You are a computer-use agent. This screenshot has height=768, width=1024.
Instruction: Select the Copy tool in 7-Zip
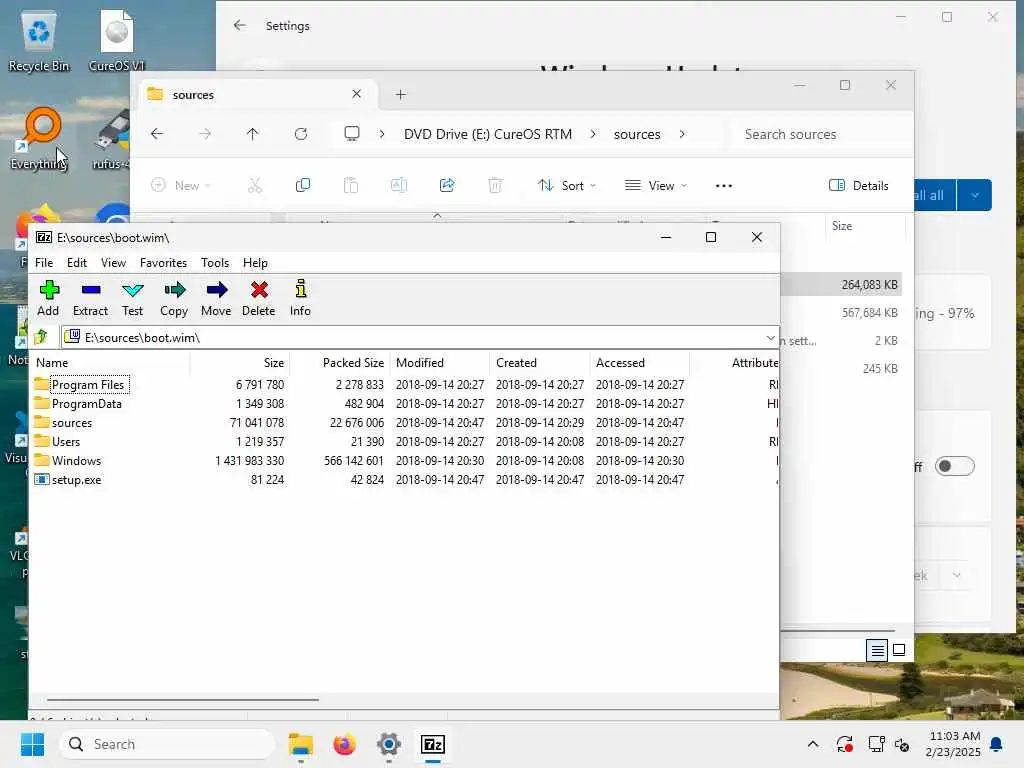coord(174,298)
